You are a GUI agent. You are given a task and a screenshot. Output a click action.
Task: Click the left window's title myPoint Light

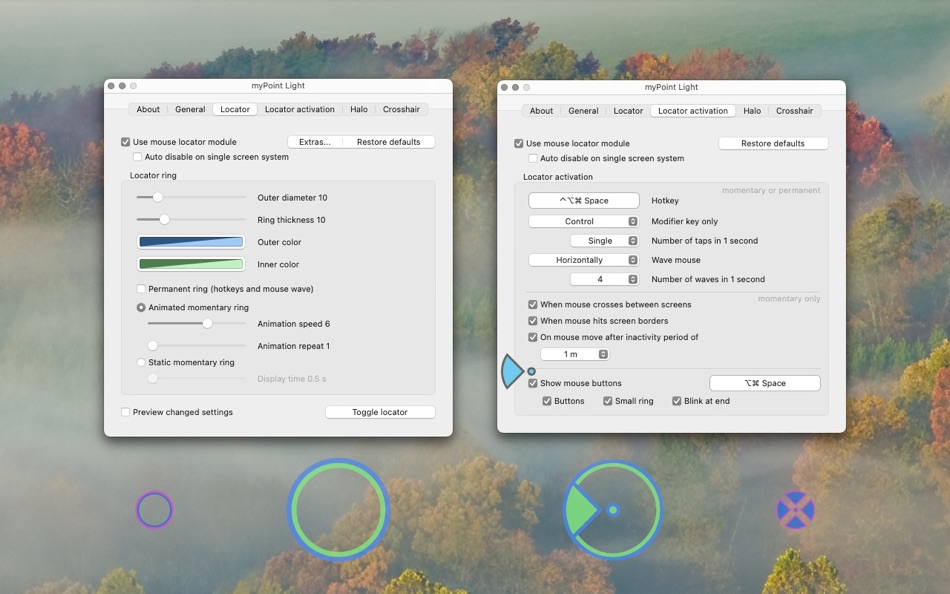pos(278,85)
